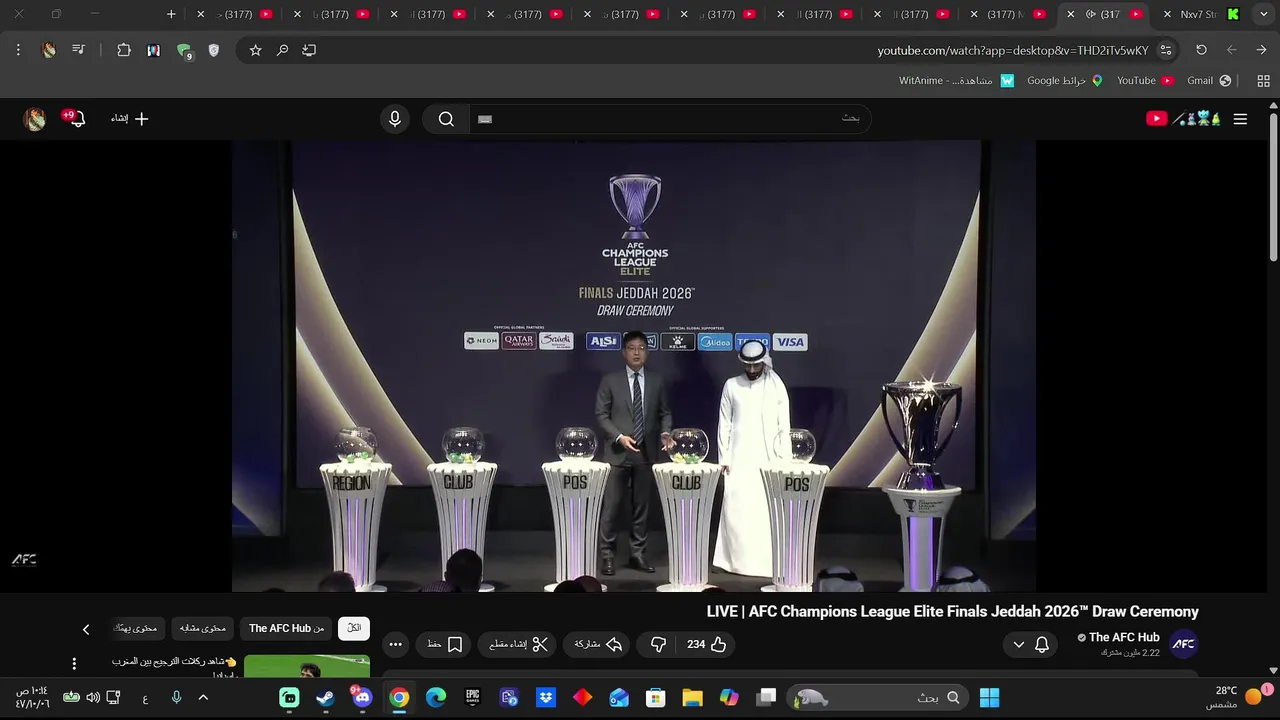1280x720 pixels.
Task: Open options menu of suggested video
Action: (73, 664)
